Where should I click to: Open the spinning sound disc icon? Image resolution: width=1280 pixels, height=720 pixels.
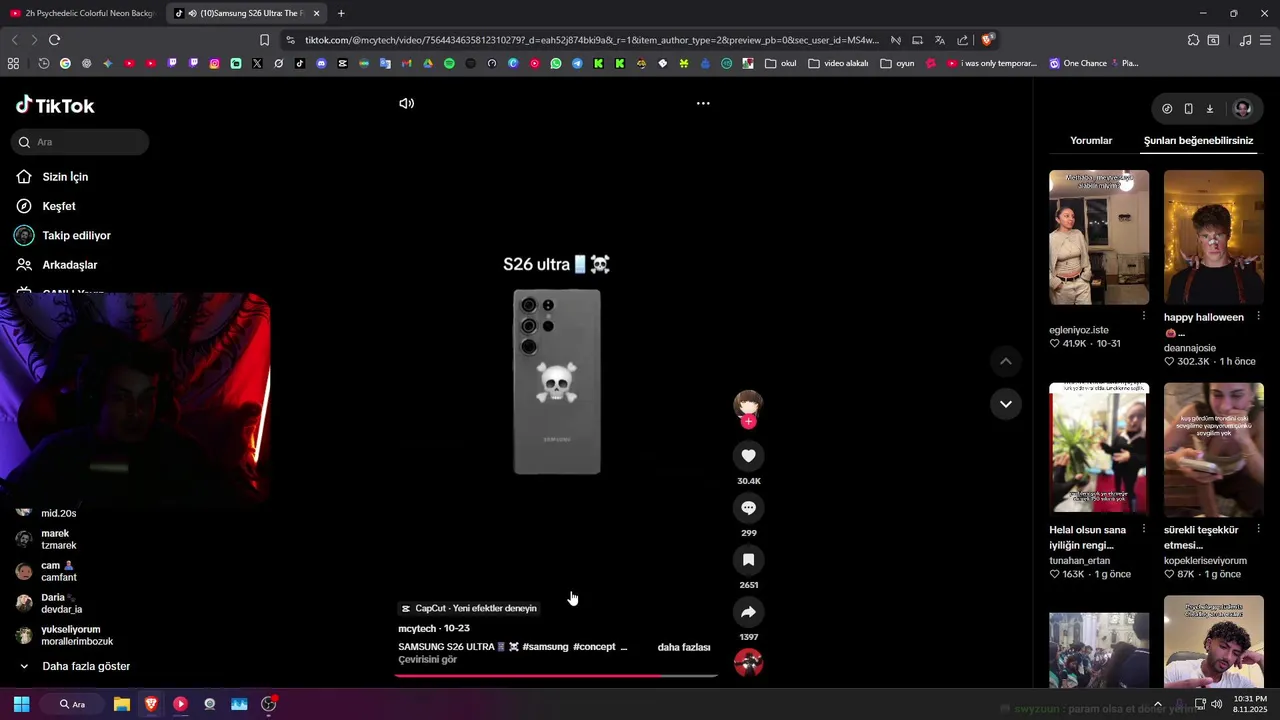(748, 662)
